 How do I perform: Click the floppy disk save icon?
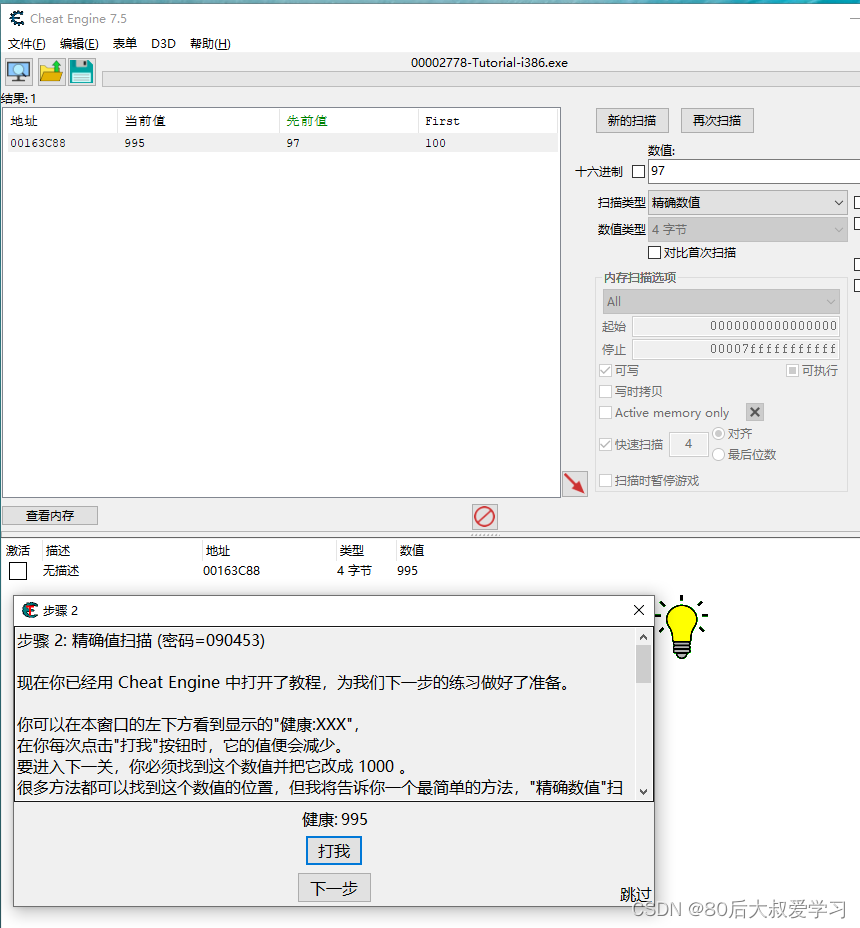[x=82, y=72]
